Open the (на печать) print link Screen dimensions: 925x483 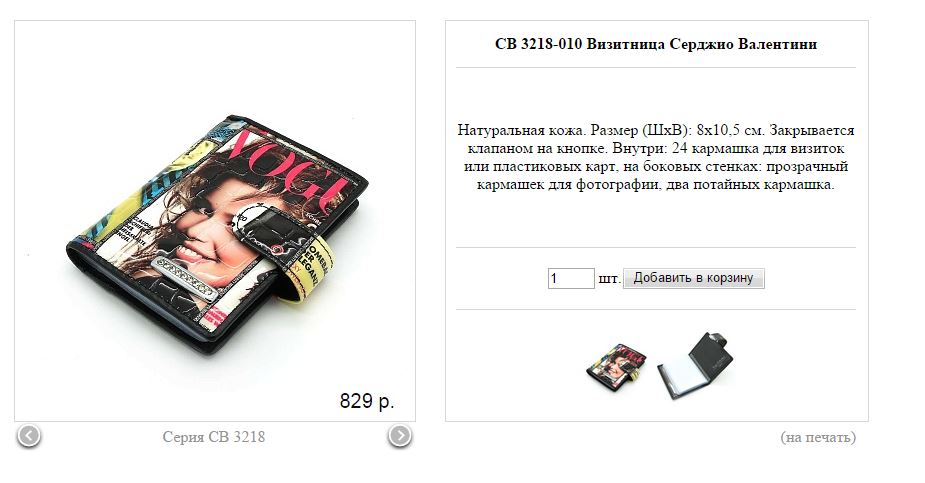point(818,437)
